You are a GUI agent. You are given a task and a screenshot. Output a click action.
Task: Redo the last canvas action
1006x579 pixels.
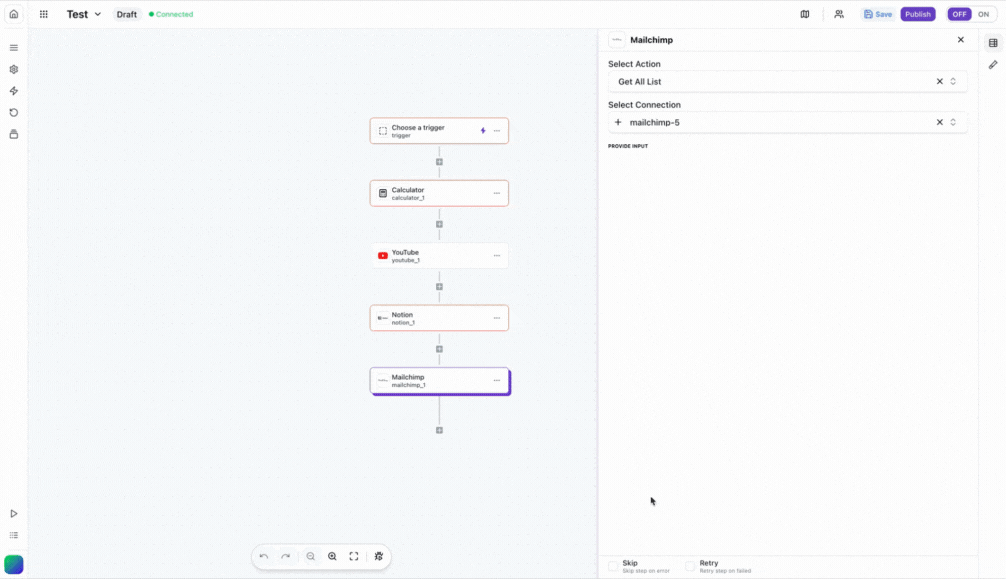285,556
